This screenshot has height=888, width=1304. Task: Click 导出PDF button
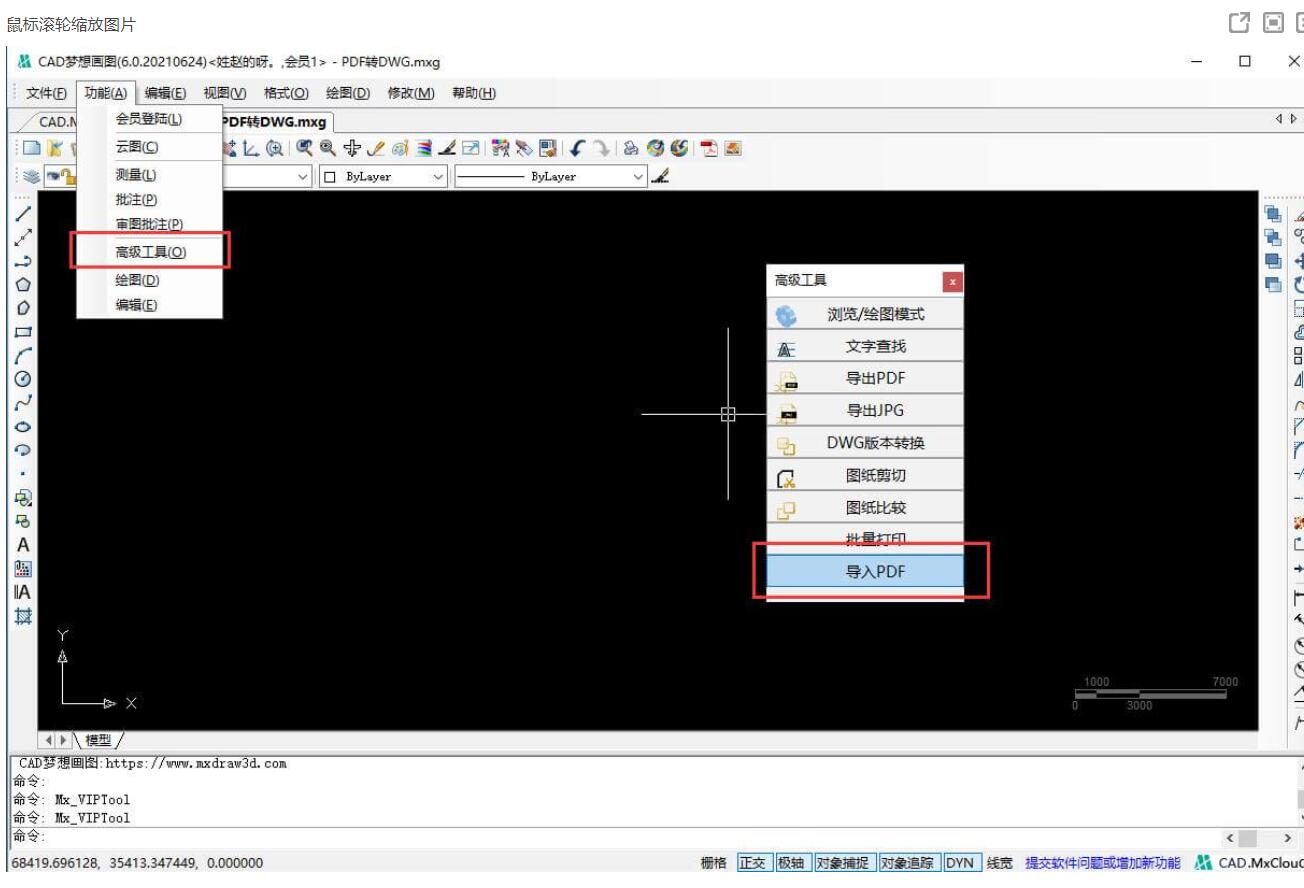[x=865, y=379]
